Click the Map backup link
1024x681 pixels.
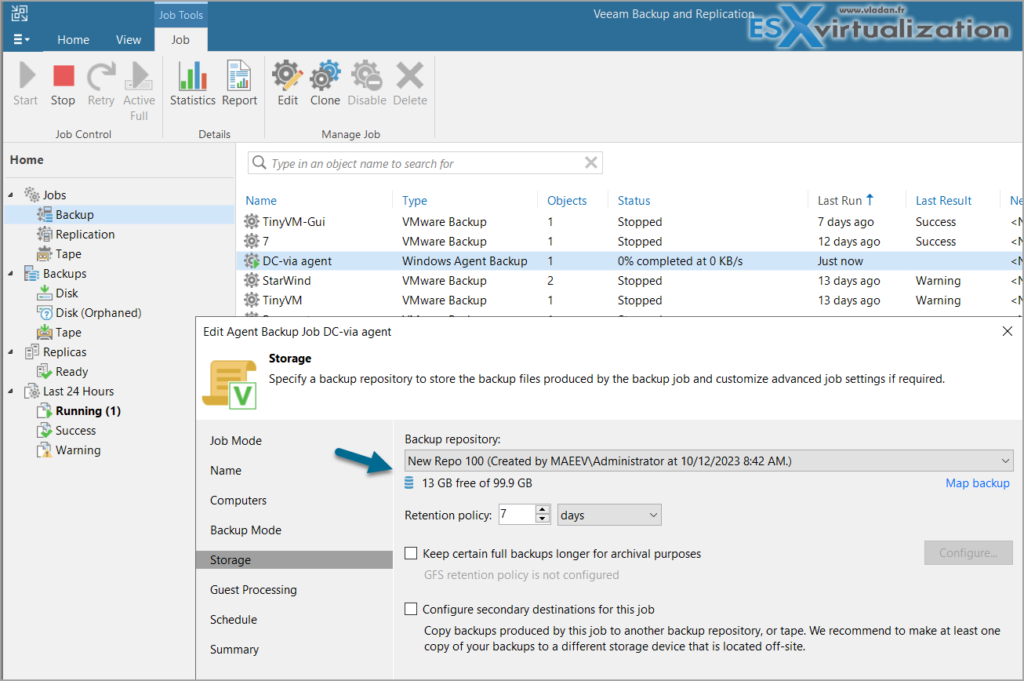pyautogui.click(x=977, y=483)
